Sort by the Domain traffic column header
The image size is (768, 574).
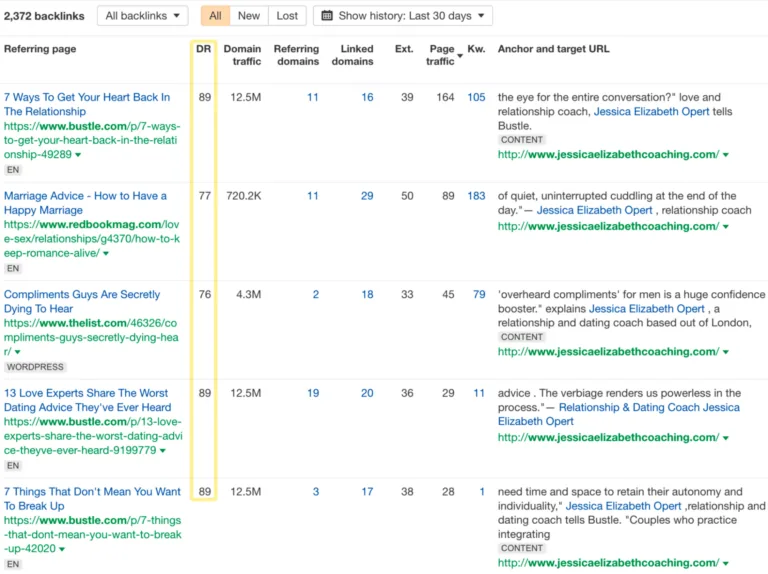pos(242,55)
